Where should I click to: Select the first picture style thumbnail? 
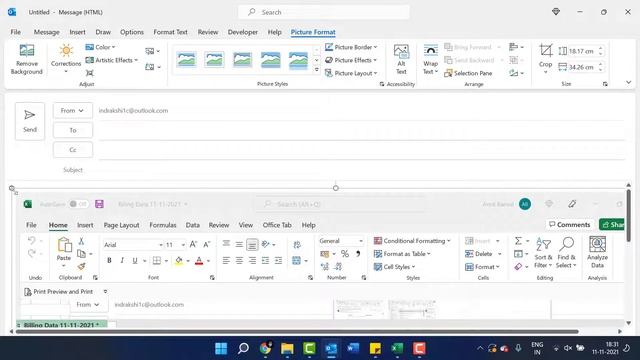coord(187,60)
